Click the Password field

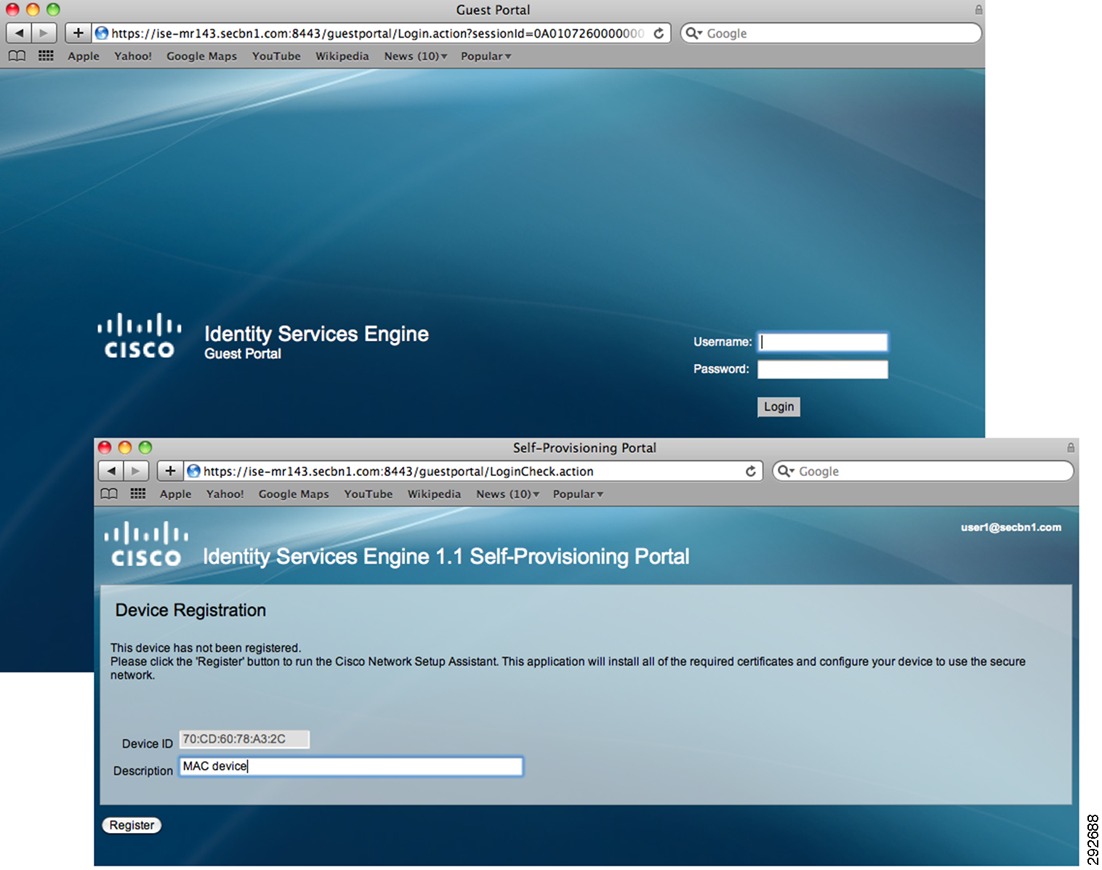click(x=822, y=370)
